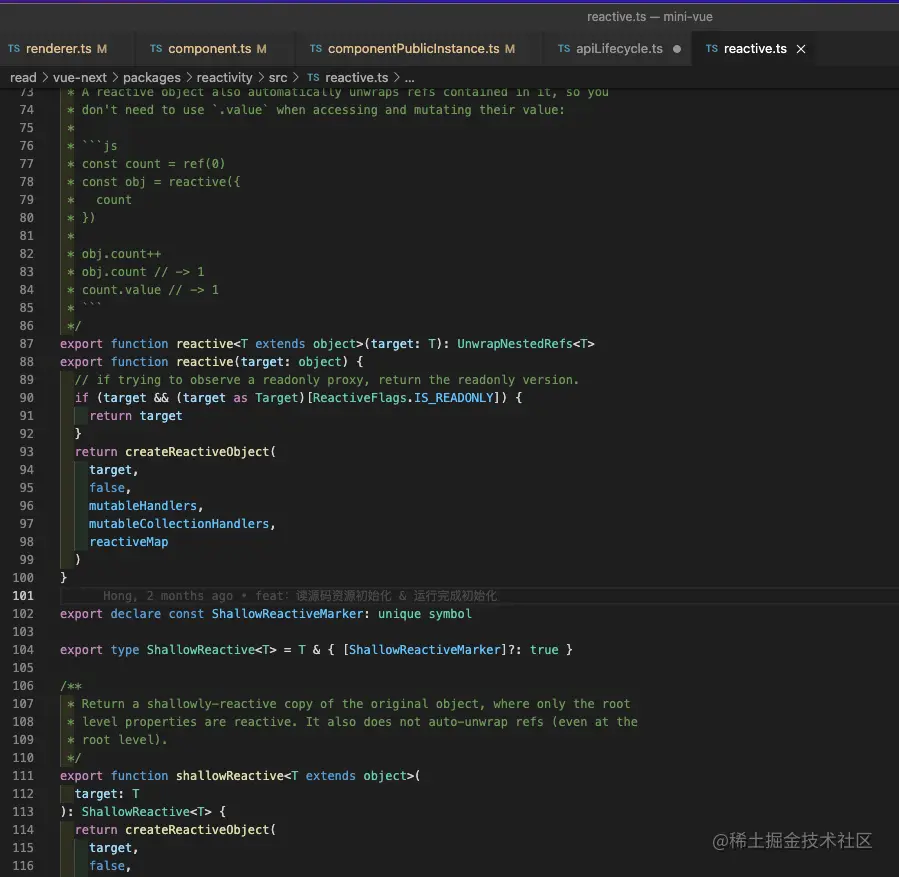Open the 'reactive.ts' breadcrumb segment
This screenshot has width=899, height=877.
point(357,77)
